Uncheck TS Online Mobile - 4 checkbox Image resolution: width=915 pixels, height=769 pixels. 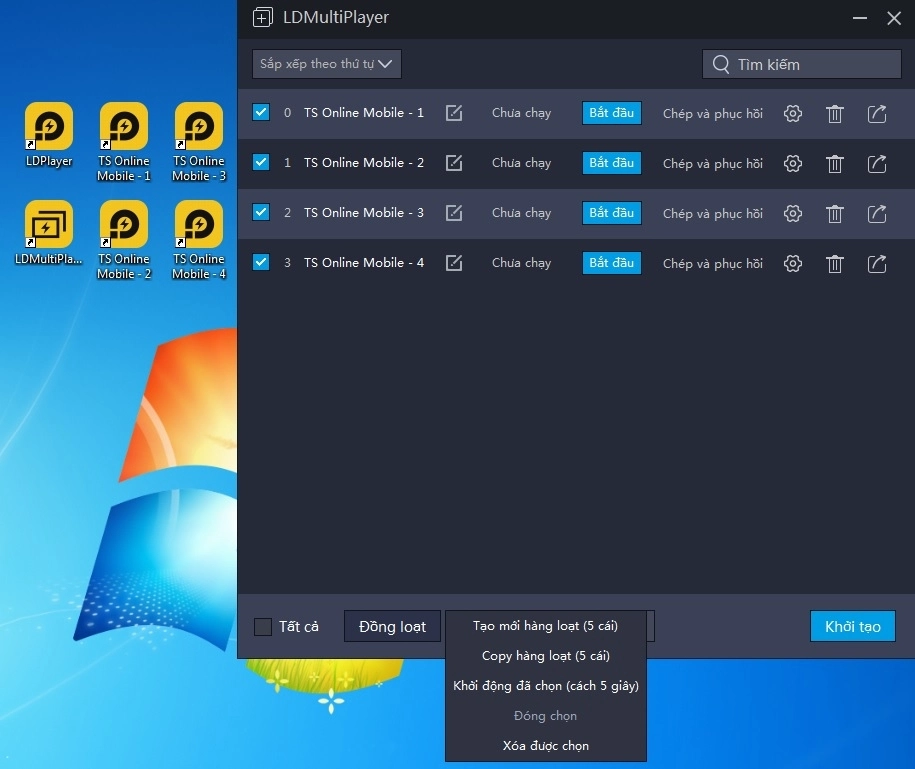261,262
